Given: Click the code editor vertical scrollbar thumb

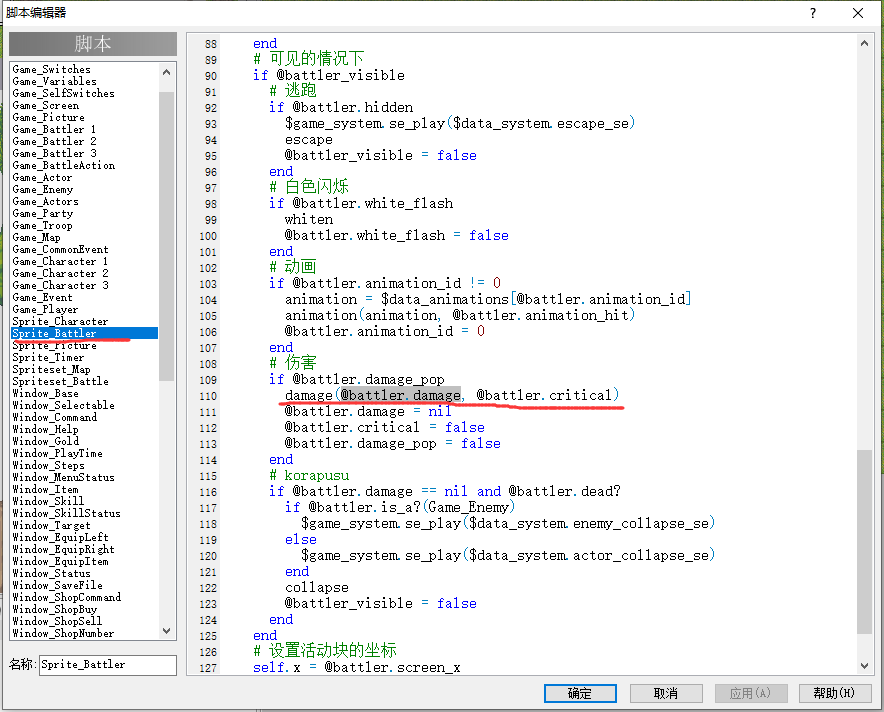Looking at the screenshot, I should (864, 541).
